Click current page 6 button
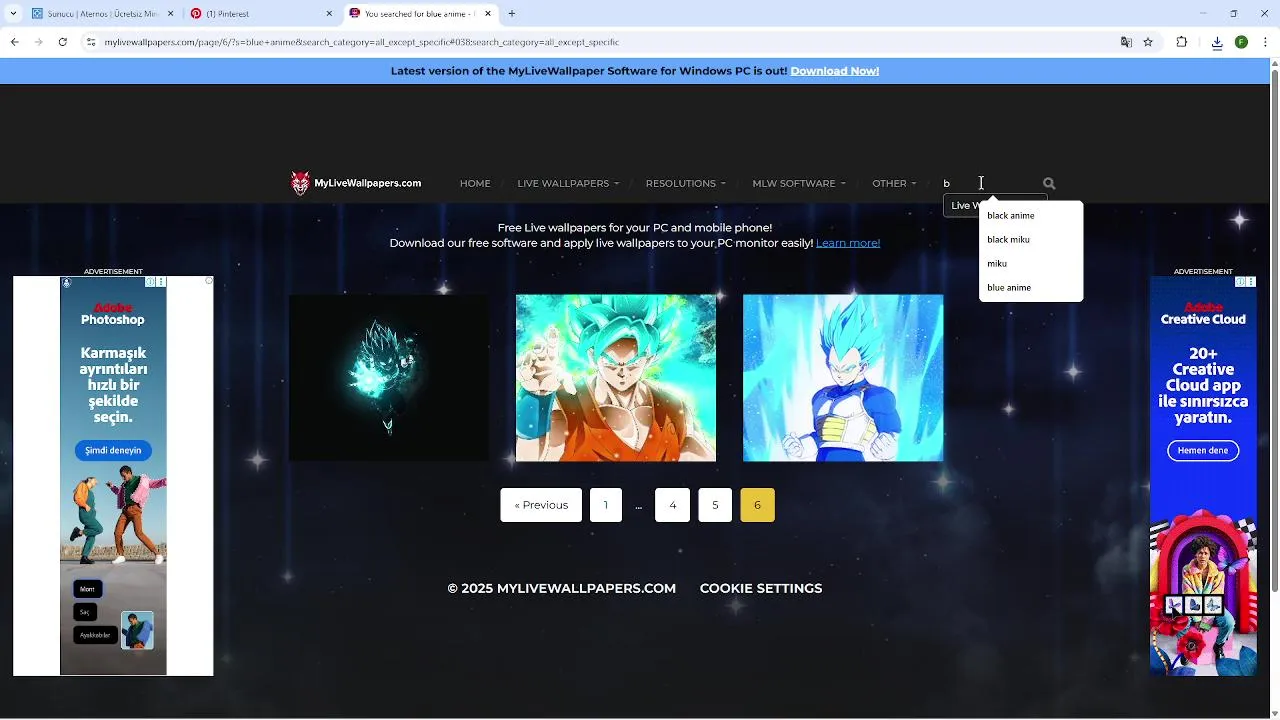The height and width of the screenshot is (720, 1280). tap(757, 505)
